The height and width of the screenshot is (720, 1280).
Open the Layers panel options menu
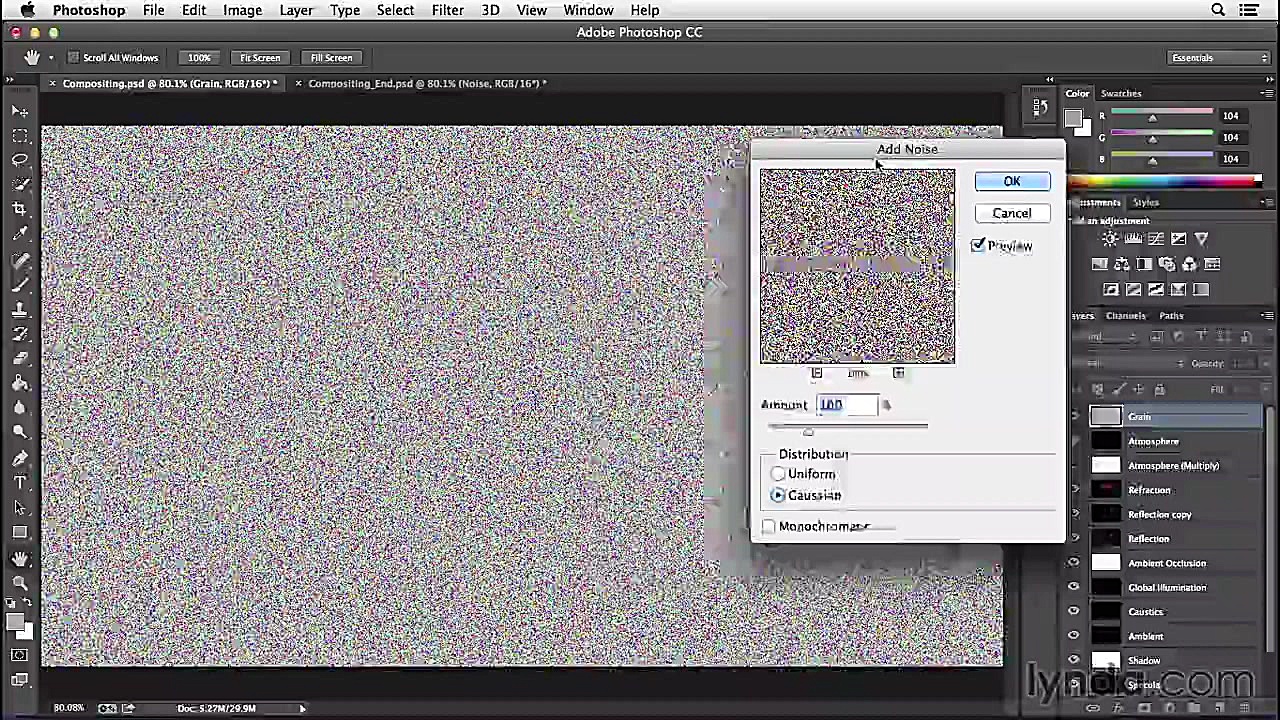coord(1267,315)
